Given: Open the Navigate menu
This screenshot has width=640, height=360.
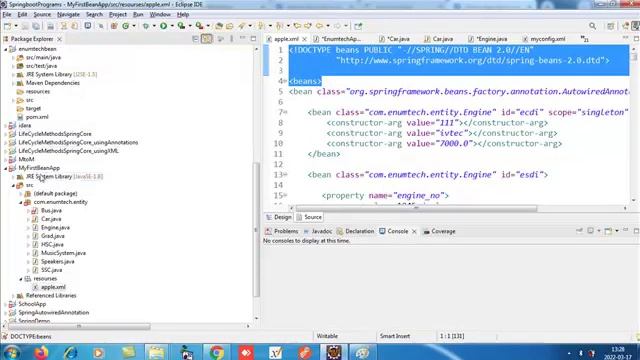Looking at the screenshot, I should pyautogui.click(x=68, y=14).
